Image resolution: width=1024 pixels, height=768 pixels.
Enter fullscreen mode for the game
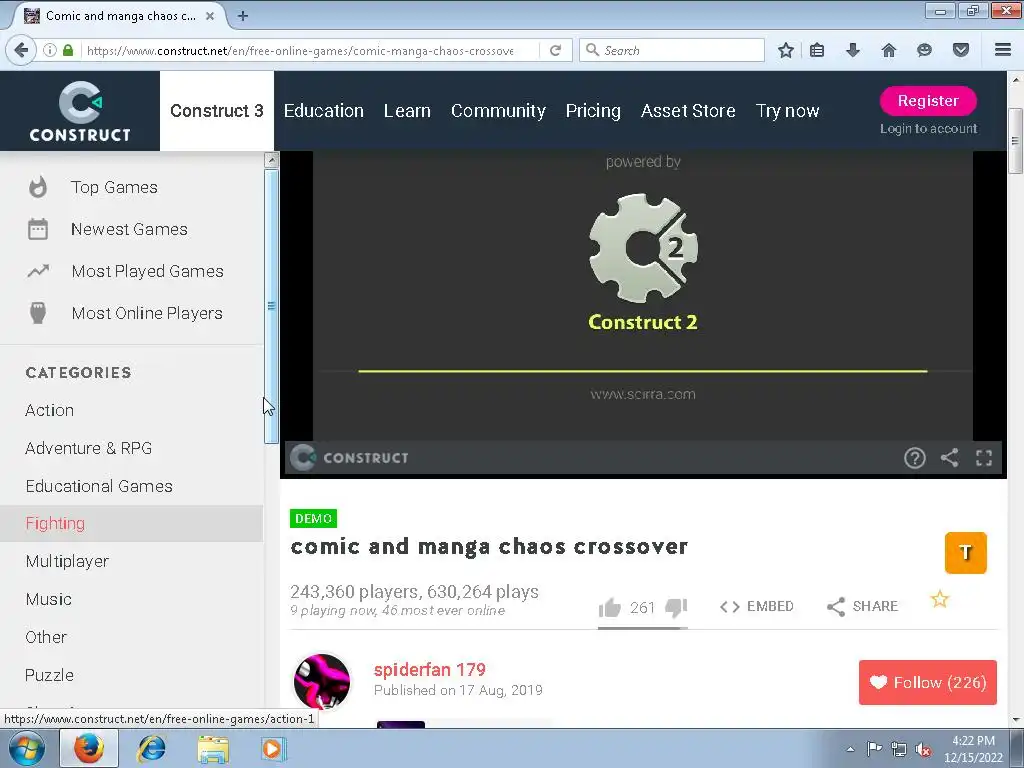984,458
